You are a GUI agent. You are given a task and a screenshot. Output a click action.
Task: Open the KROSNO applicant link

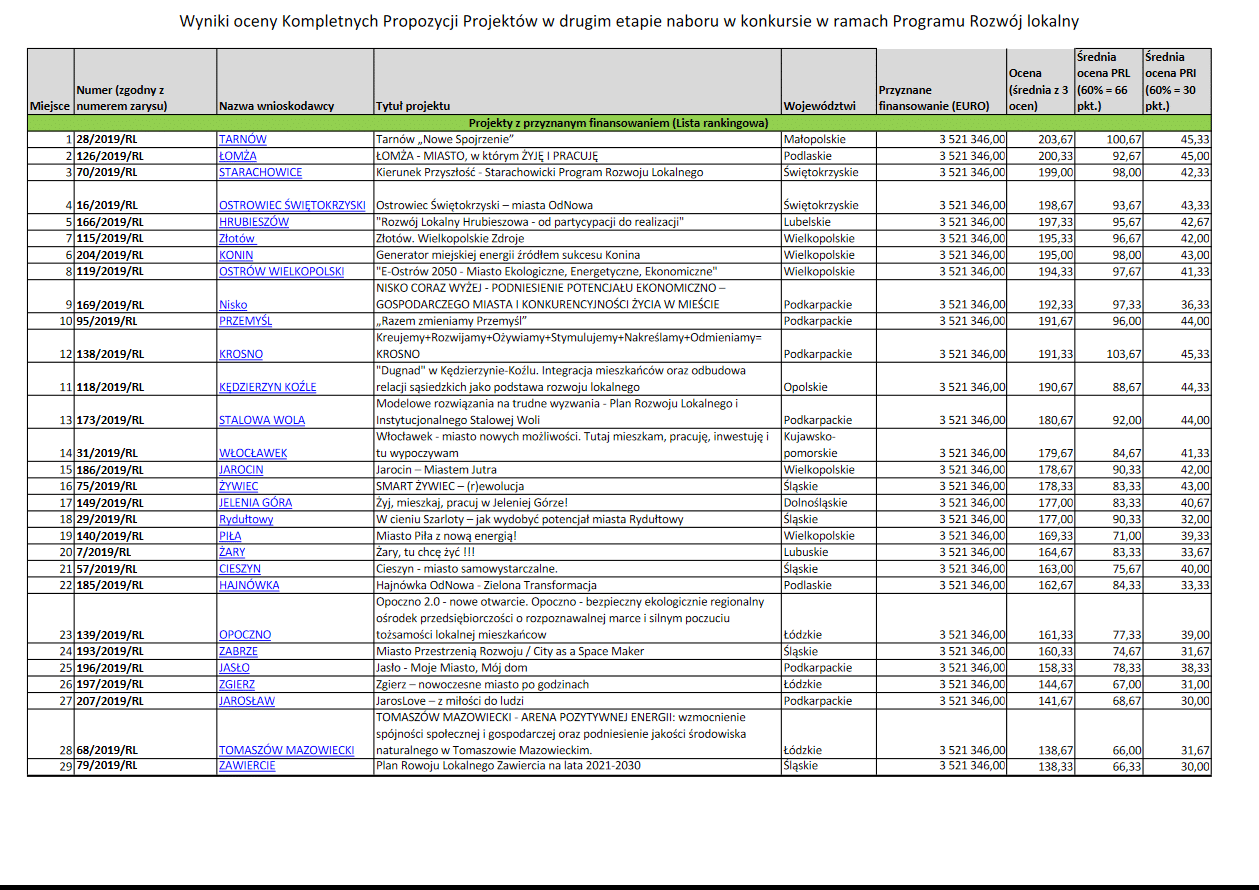tap(241, 354)
